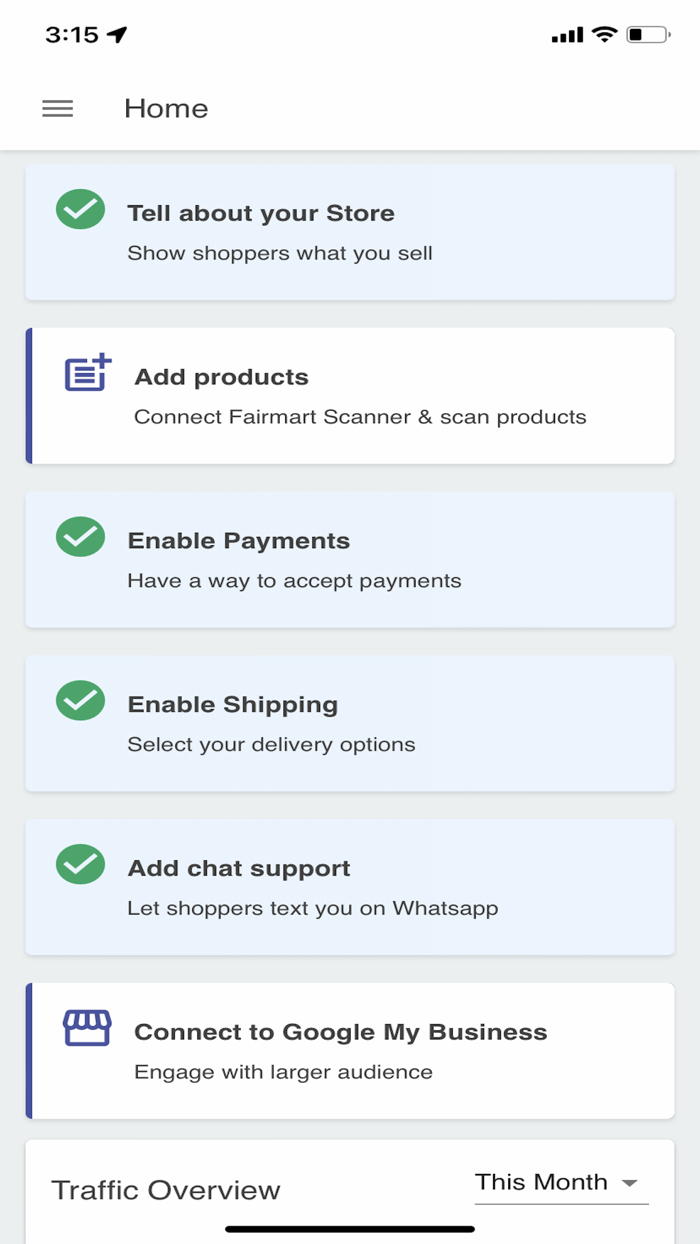Image resolution: width=700 pixels, height=1244 pixels.
Task: Tap the battery indicator icon
Action: click(x=647, y=35)
